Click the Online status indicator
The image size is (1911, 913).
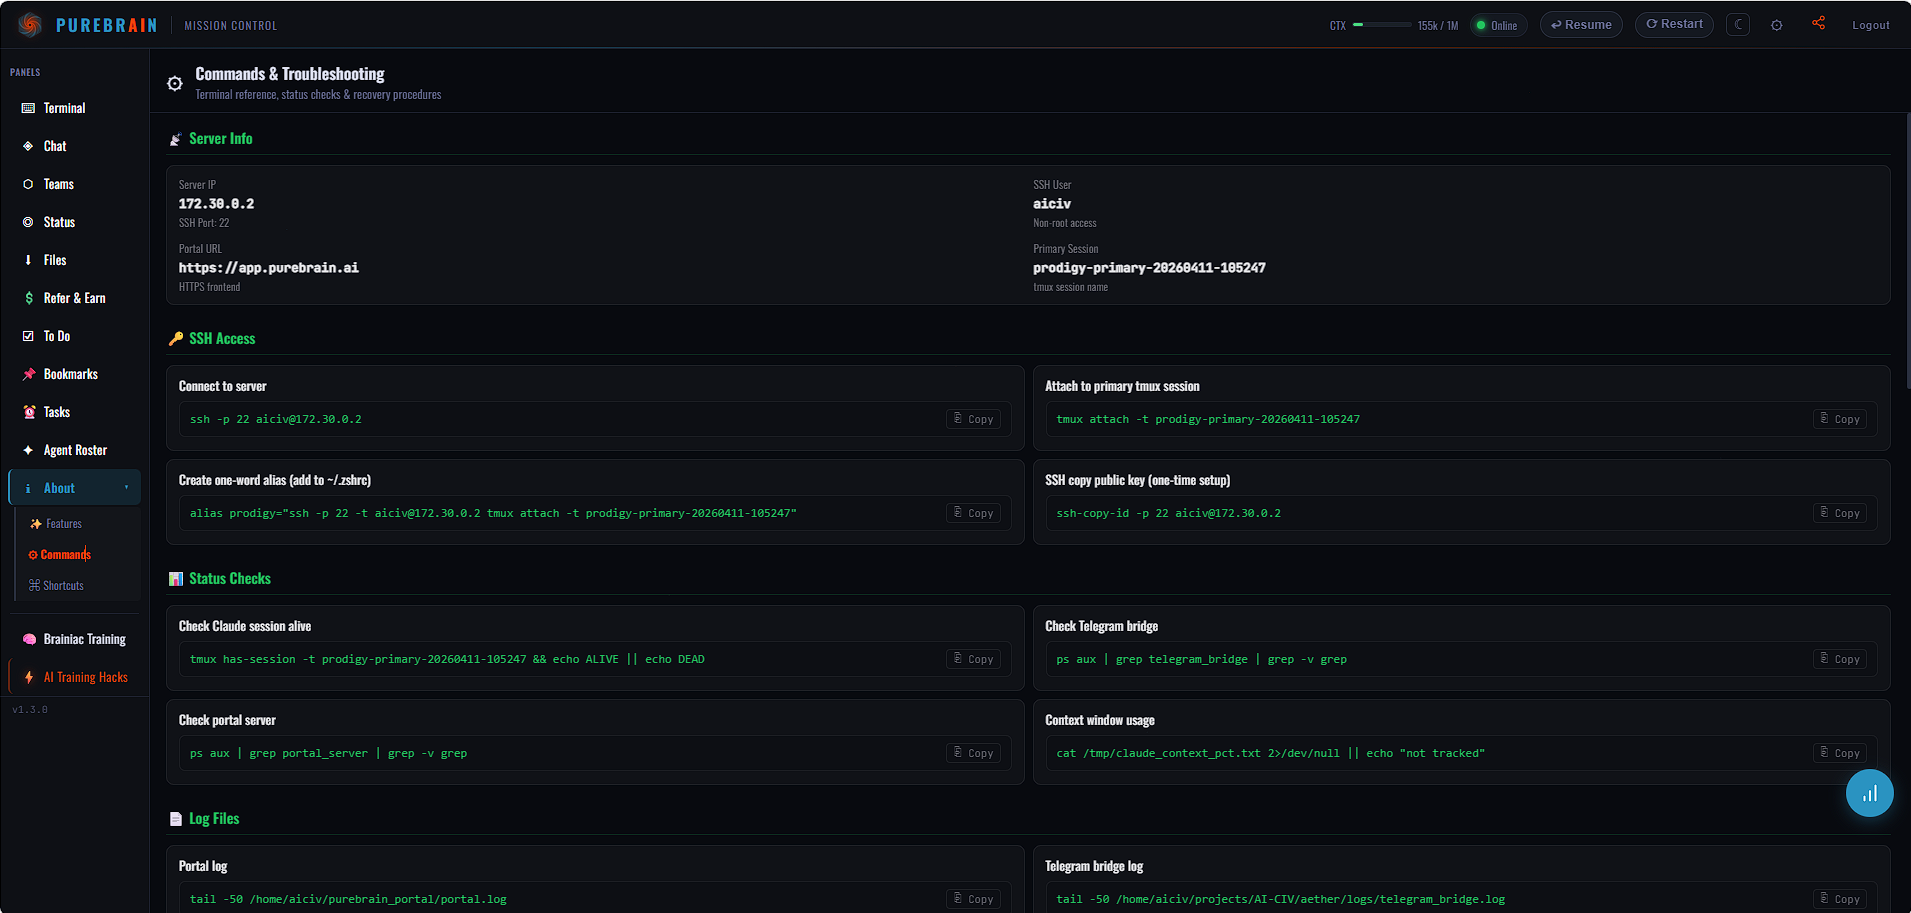(x=1498, y=26)
